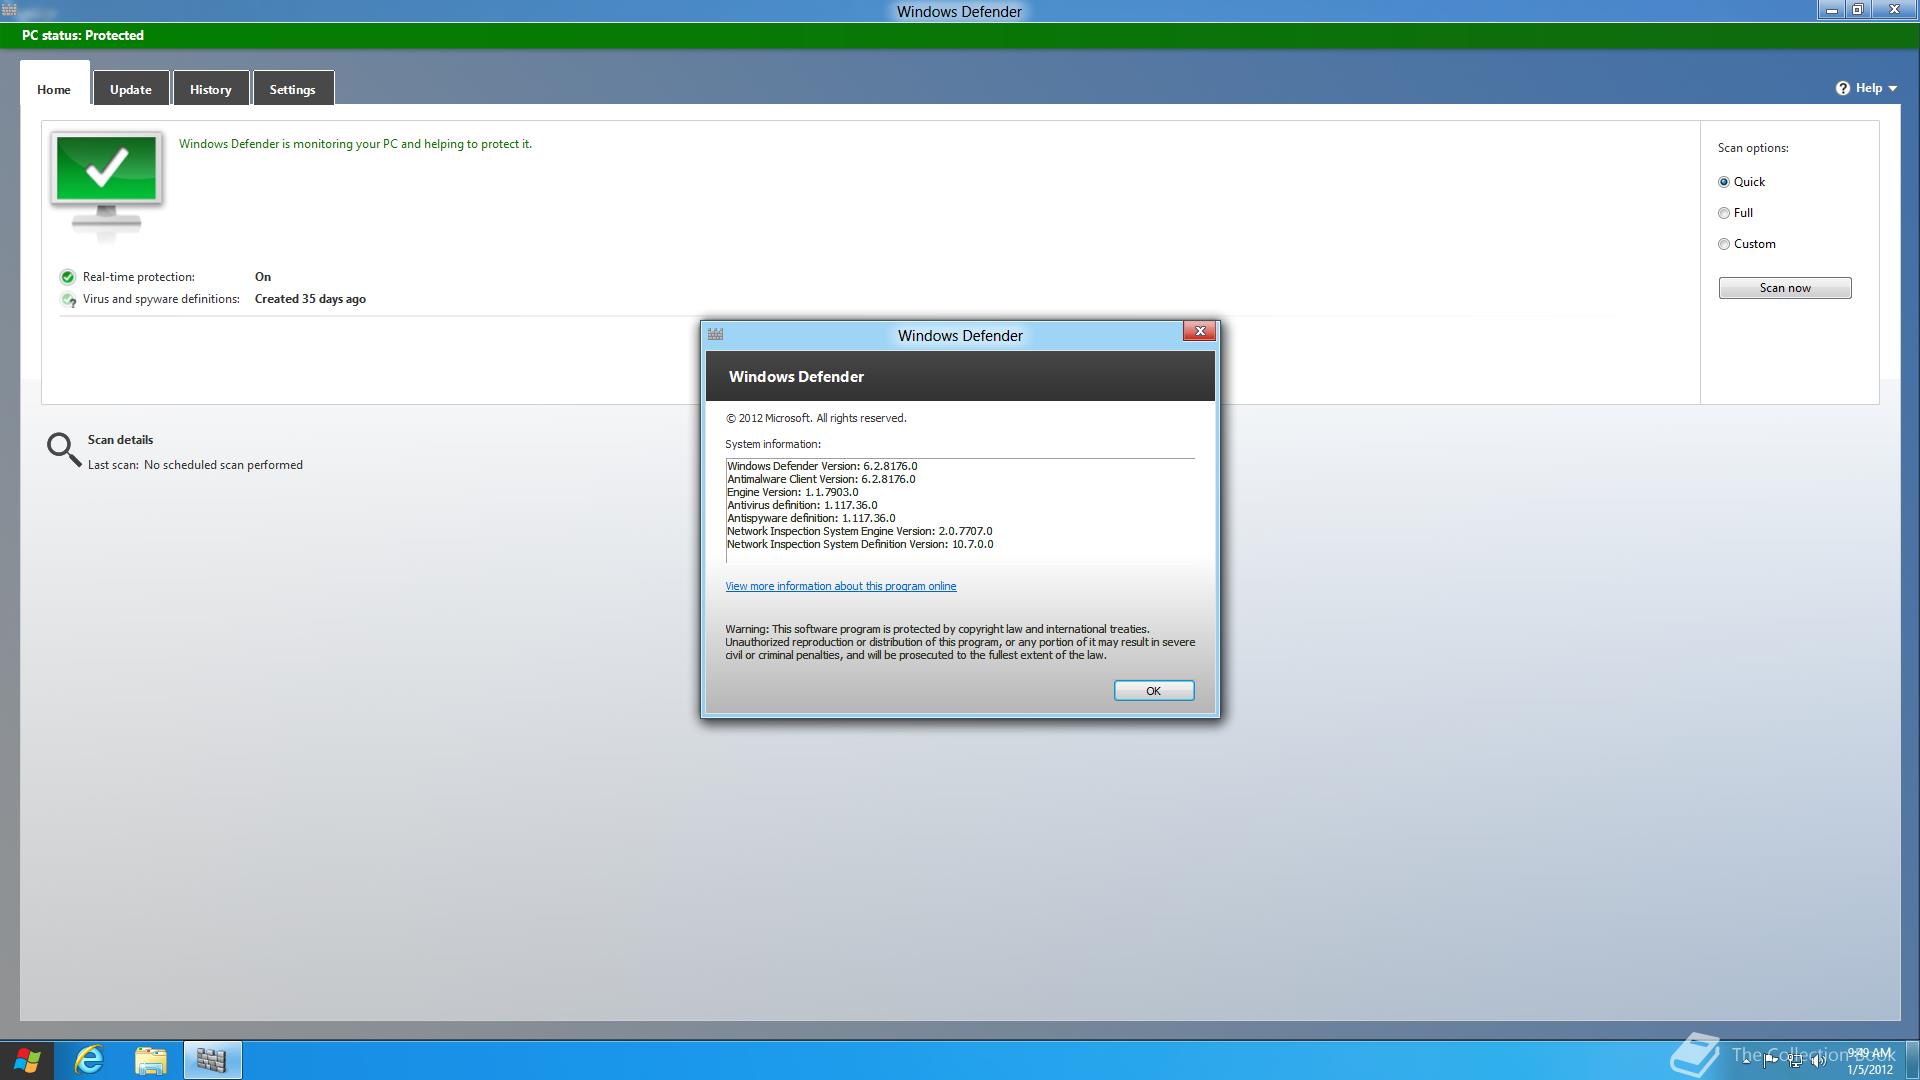Show hidden tray icons arrow

1746,1061
